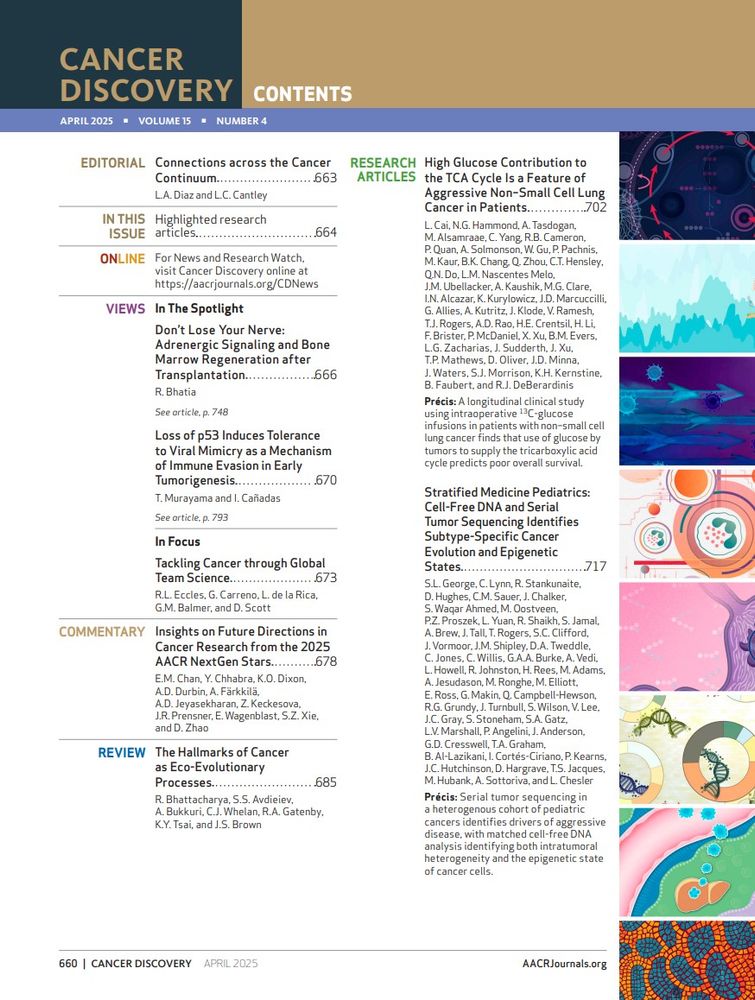Click the COMMENTARY section heading
Image resolution: width=755 pixels, height=1000 pixels.
102,632
